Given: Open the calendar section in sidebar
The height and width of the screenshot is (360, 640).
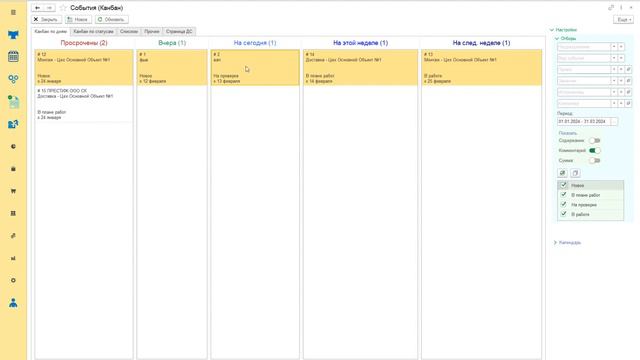Looking at the screenshot, I should 13,57.
